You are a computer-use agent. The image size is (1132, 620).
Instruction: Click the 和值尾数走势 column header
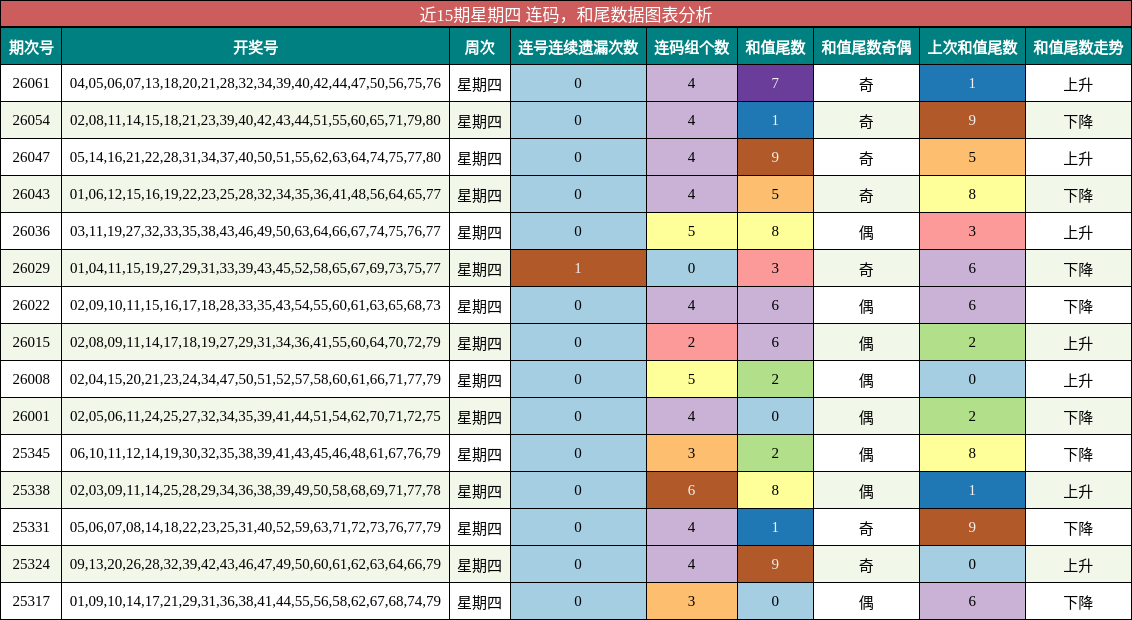pyautogui.click(x=1078, y=45)
